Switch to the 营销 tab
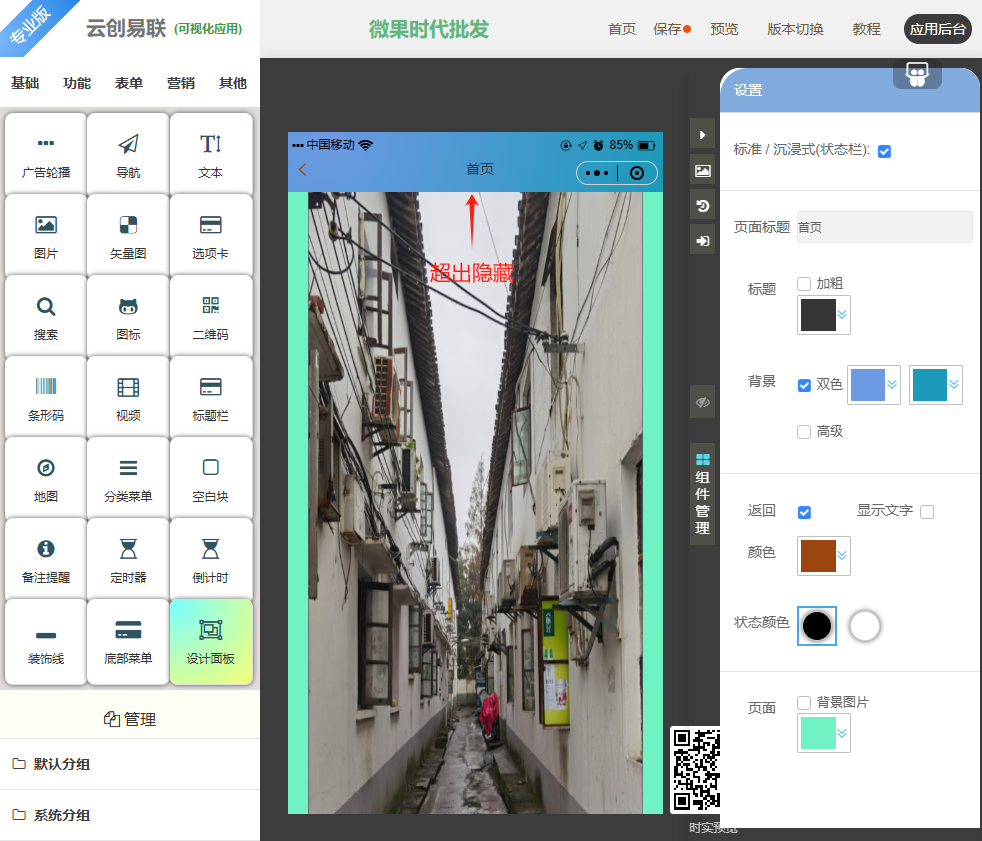982x841 pixels. [181, 83]
